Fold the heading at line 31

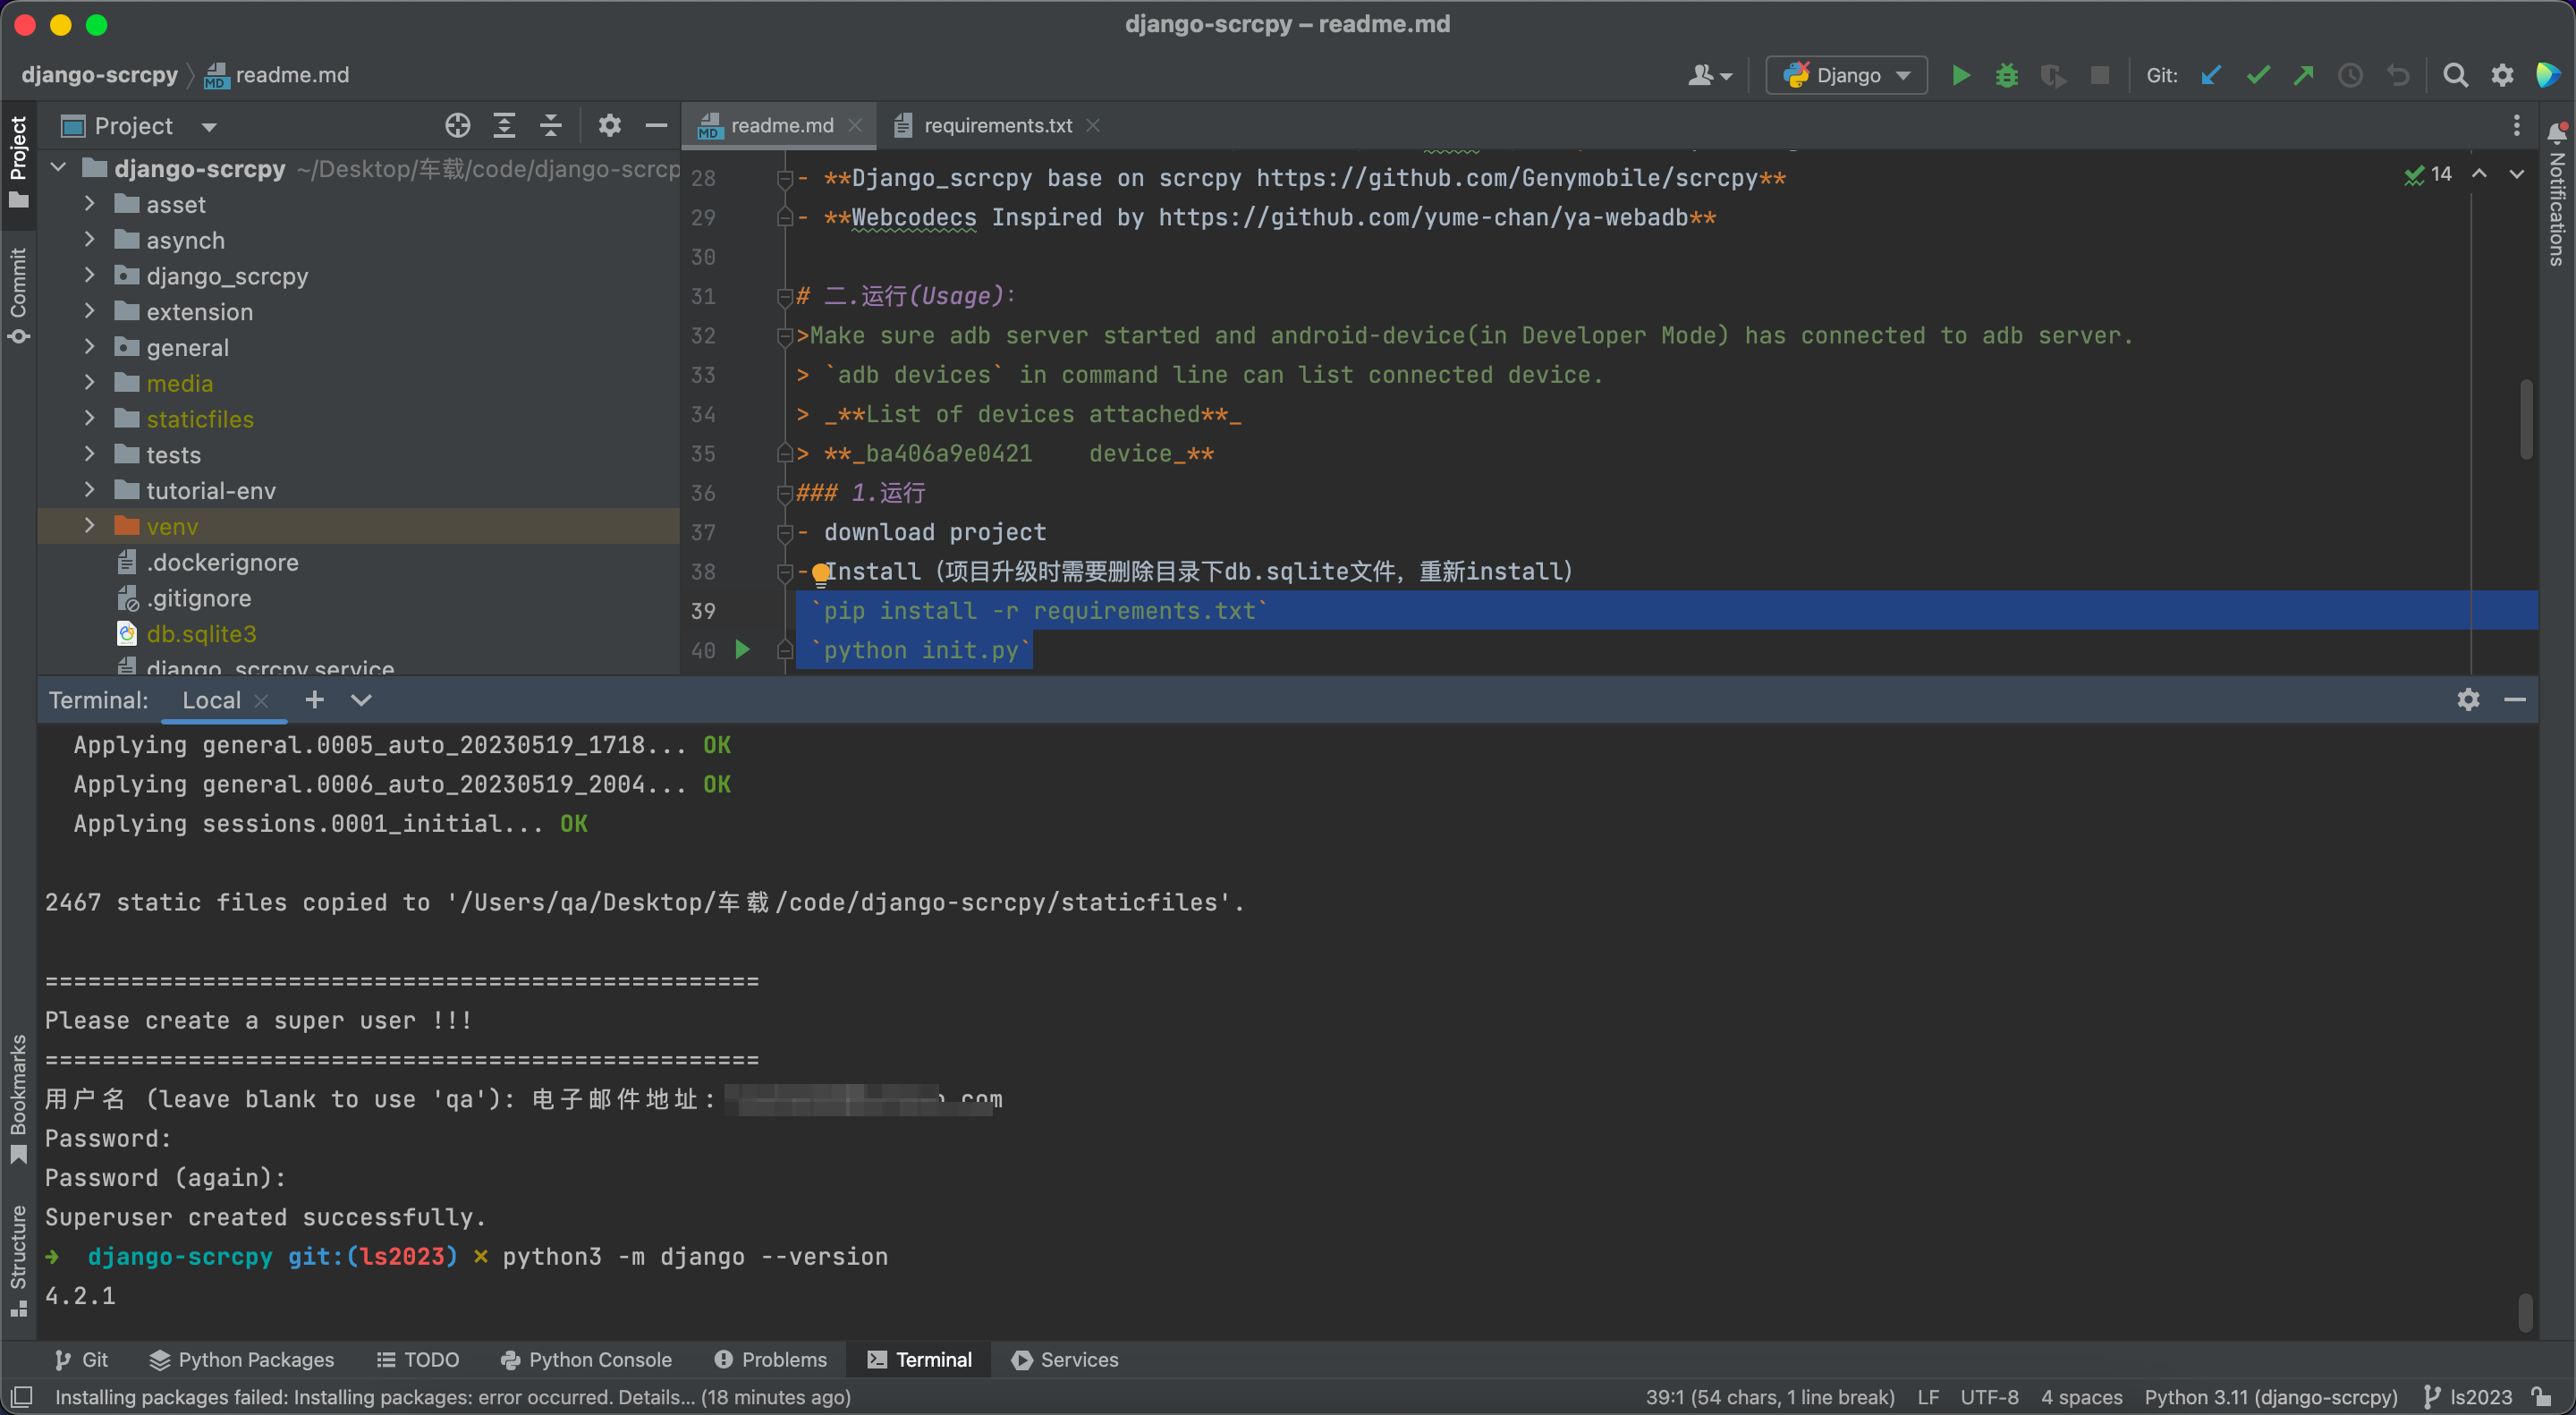pos(784,296)
